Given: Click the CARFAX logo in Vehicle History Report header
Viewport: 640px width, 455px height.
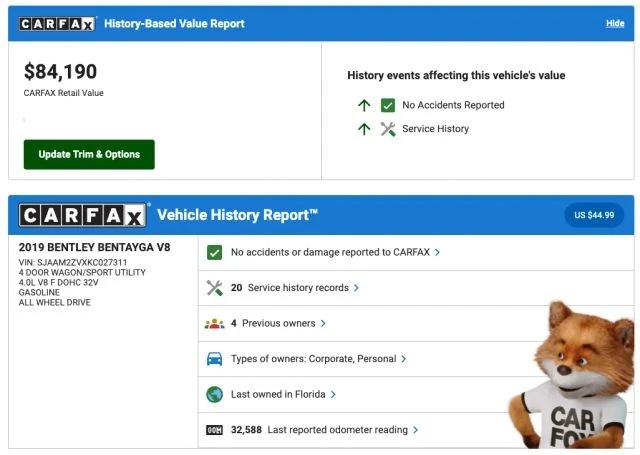Looking at the screenshot, I should (82, 215).
